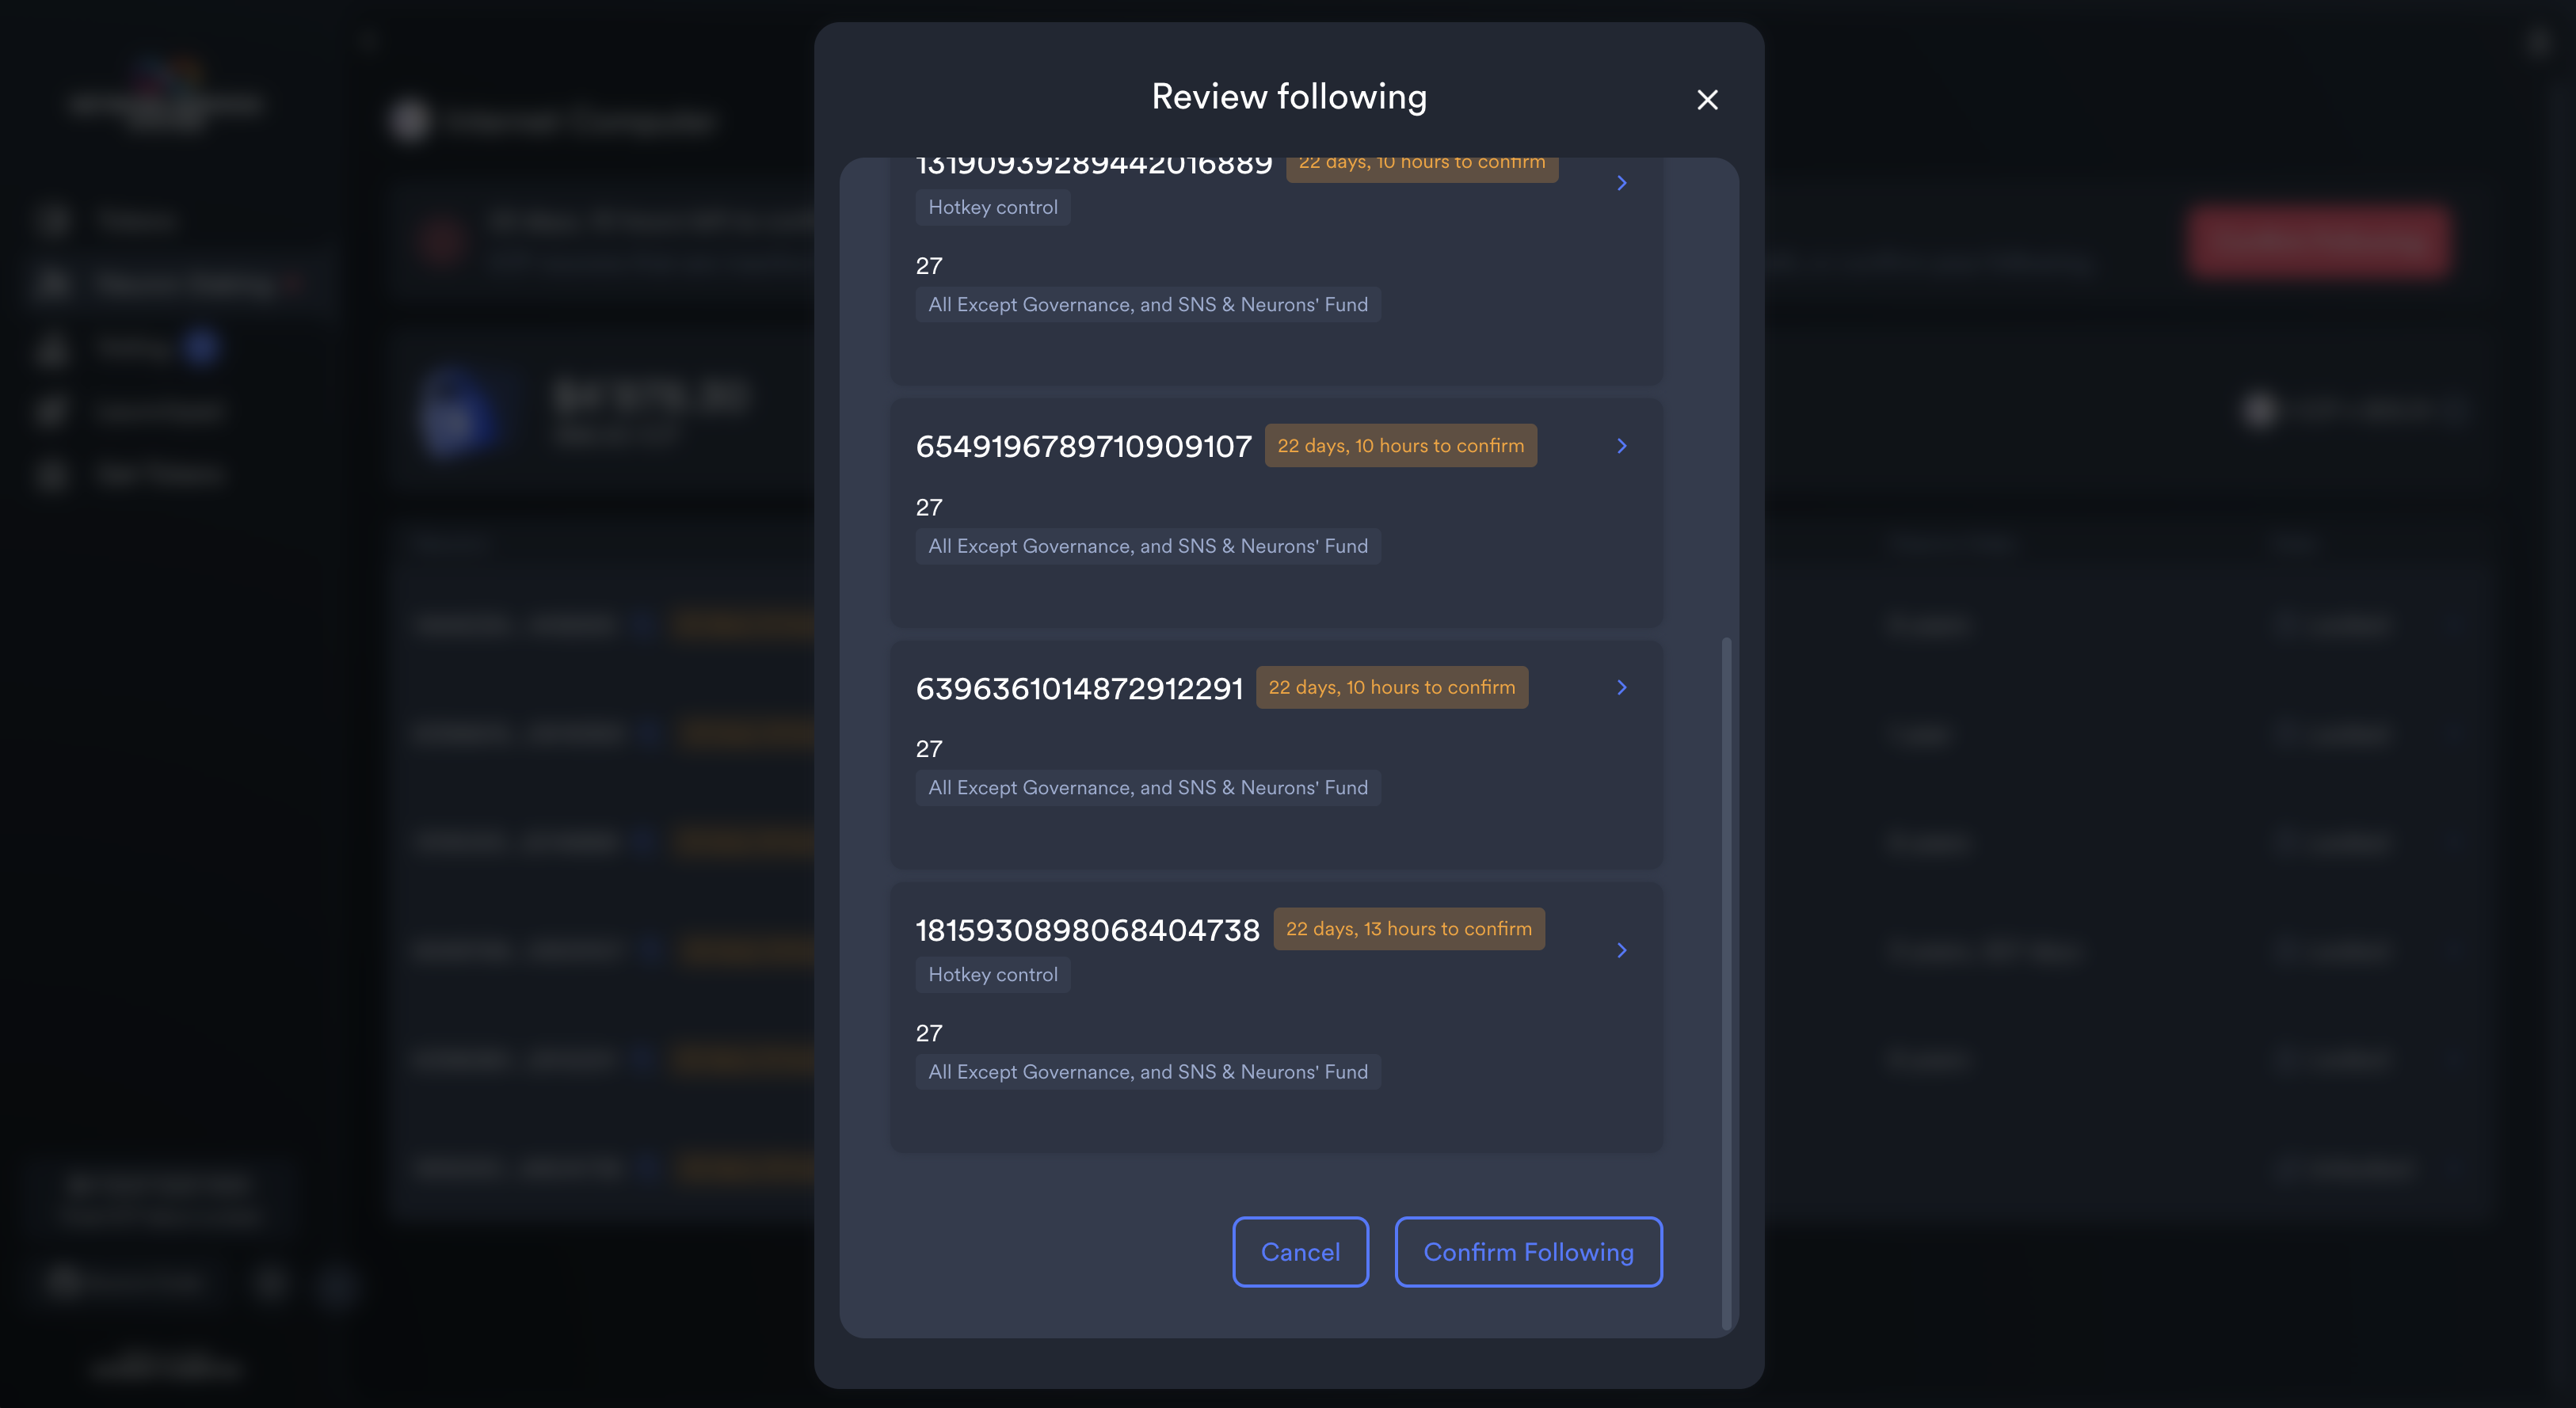Click confirm-time badge beside neuron 6549196789710909107
This screenshot has width=2576, height=1408.
click(x=1400, y=446)
